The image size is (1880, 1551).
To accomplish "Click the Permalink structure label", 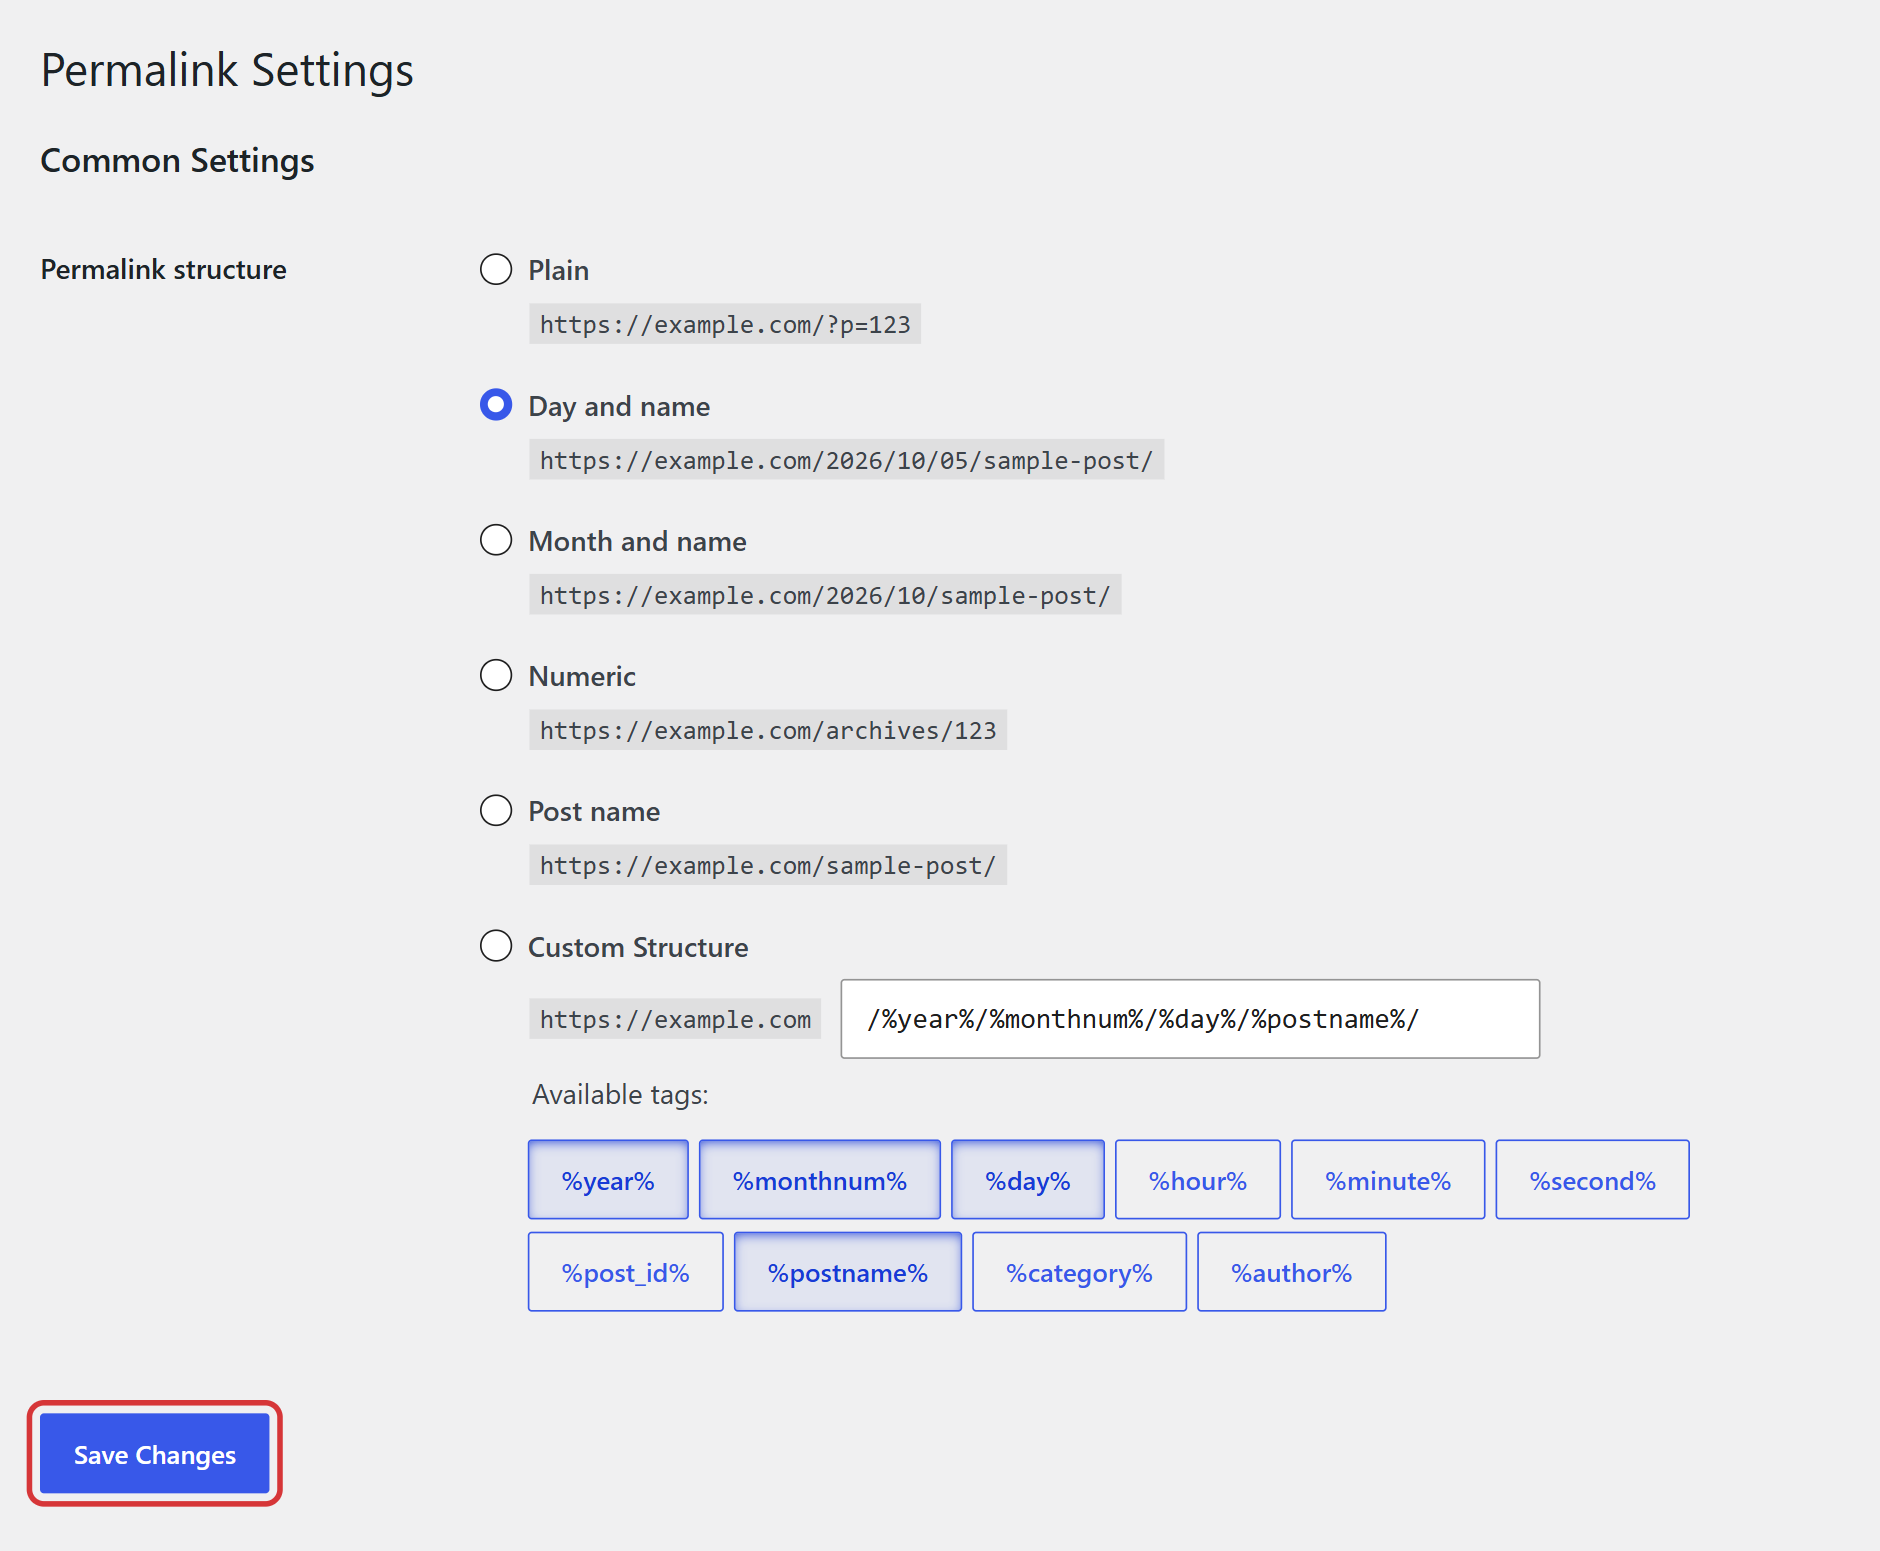I will tap(164, 270).
